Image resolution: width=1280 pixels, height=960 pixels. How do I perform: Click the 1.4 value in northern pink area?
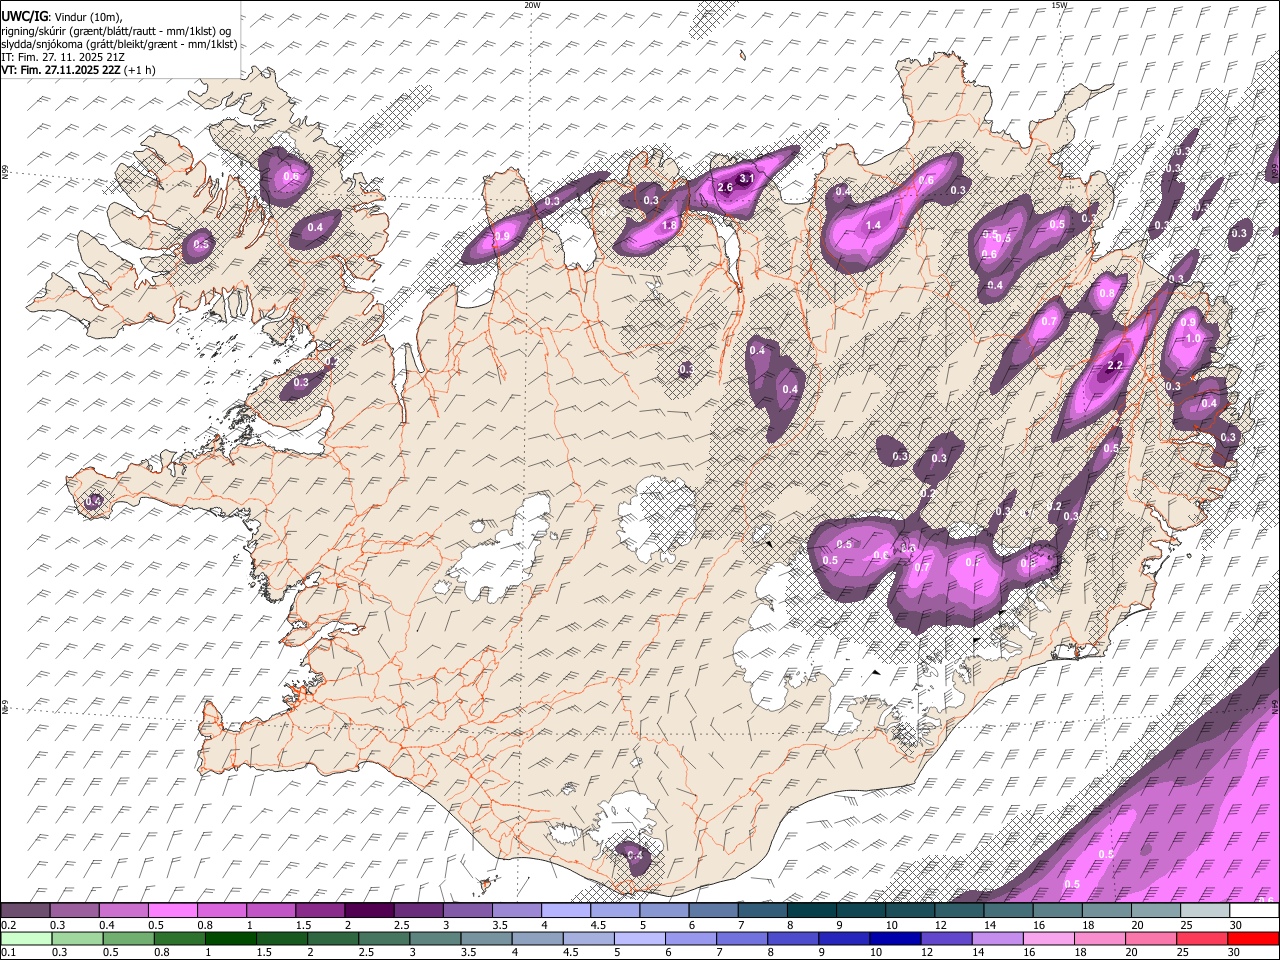click(873, 226)
